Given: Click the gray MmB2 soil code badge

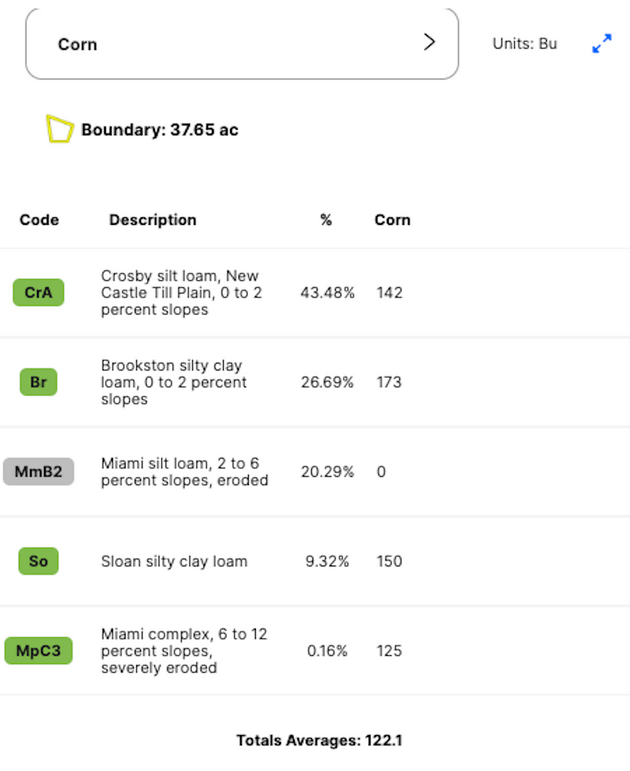Looking at the screenshot, I should click(x=38, y=471).
